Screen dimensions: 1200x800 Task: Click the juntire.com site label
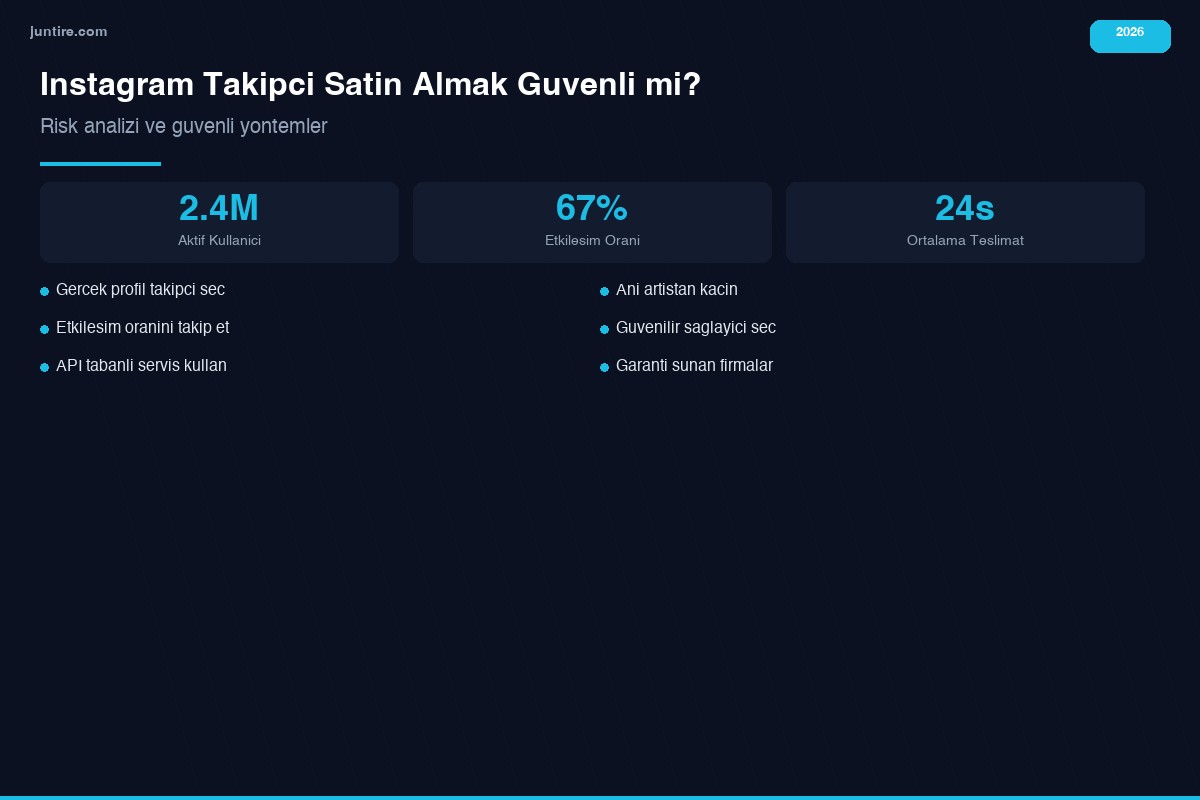pos(68,32)
